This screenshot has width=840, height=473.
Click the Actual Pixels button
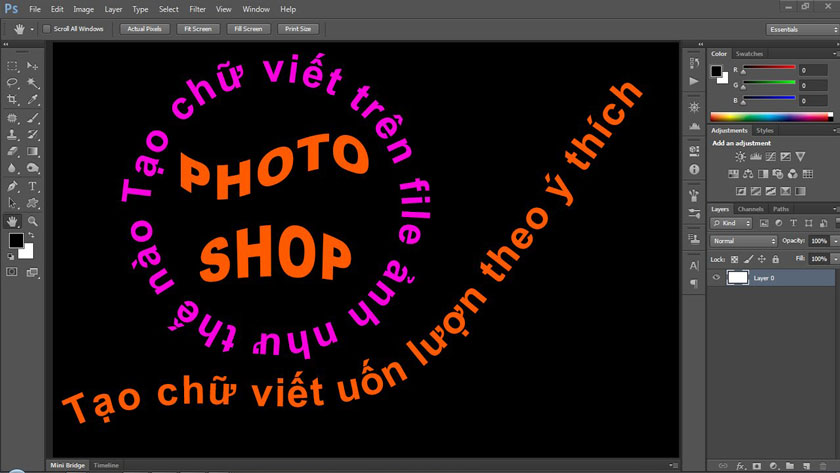point(145,29)
